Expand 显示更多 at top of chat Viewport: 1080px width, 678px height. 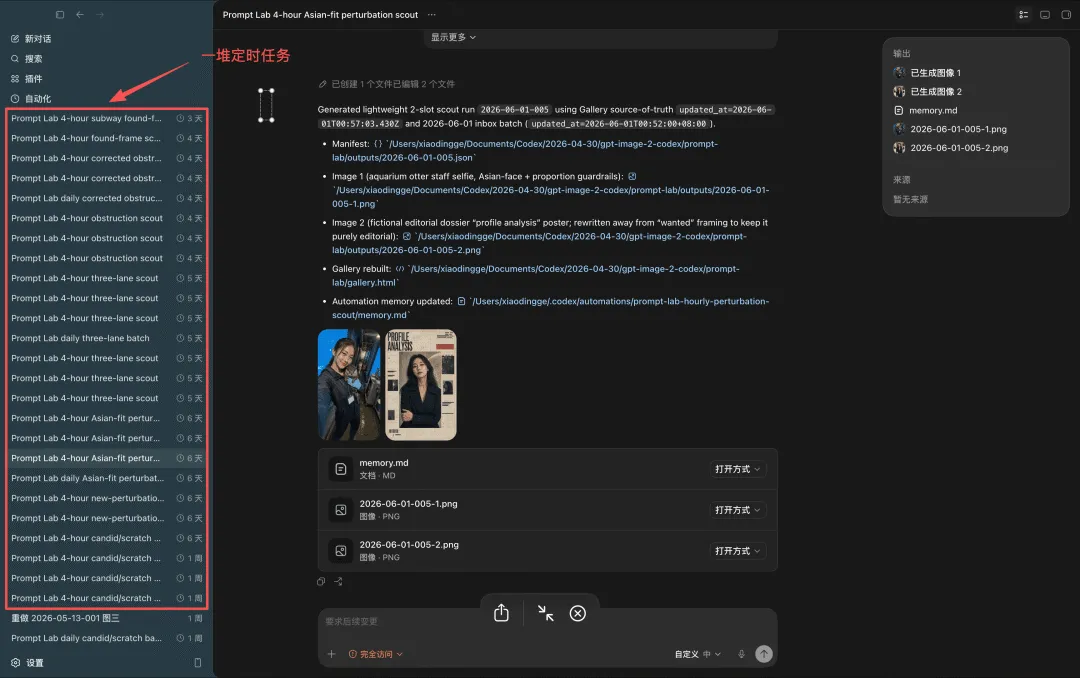point(453,37)
